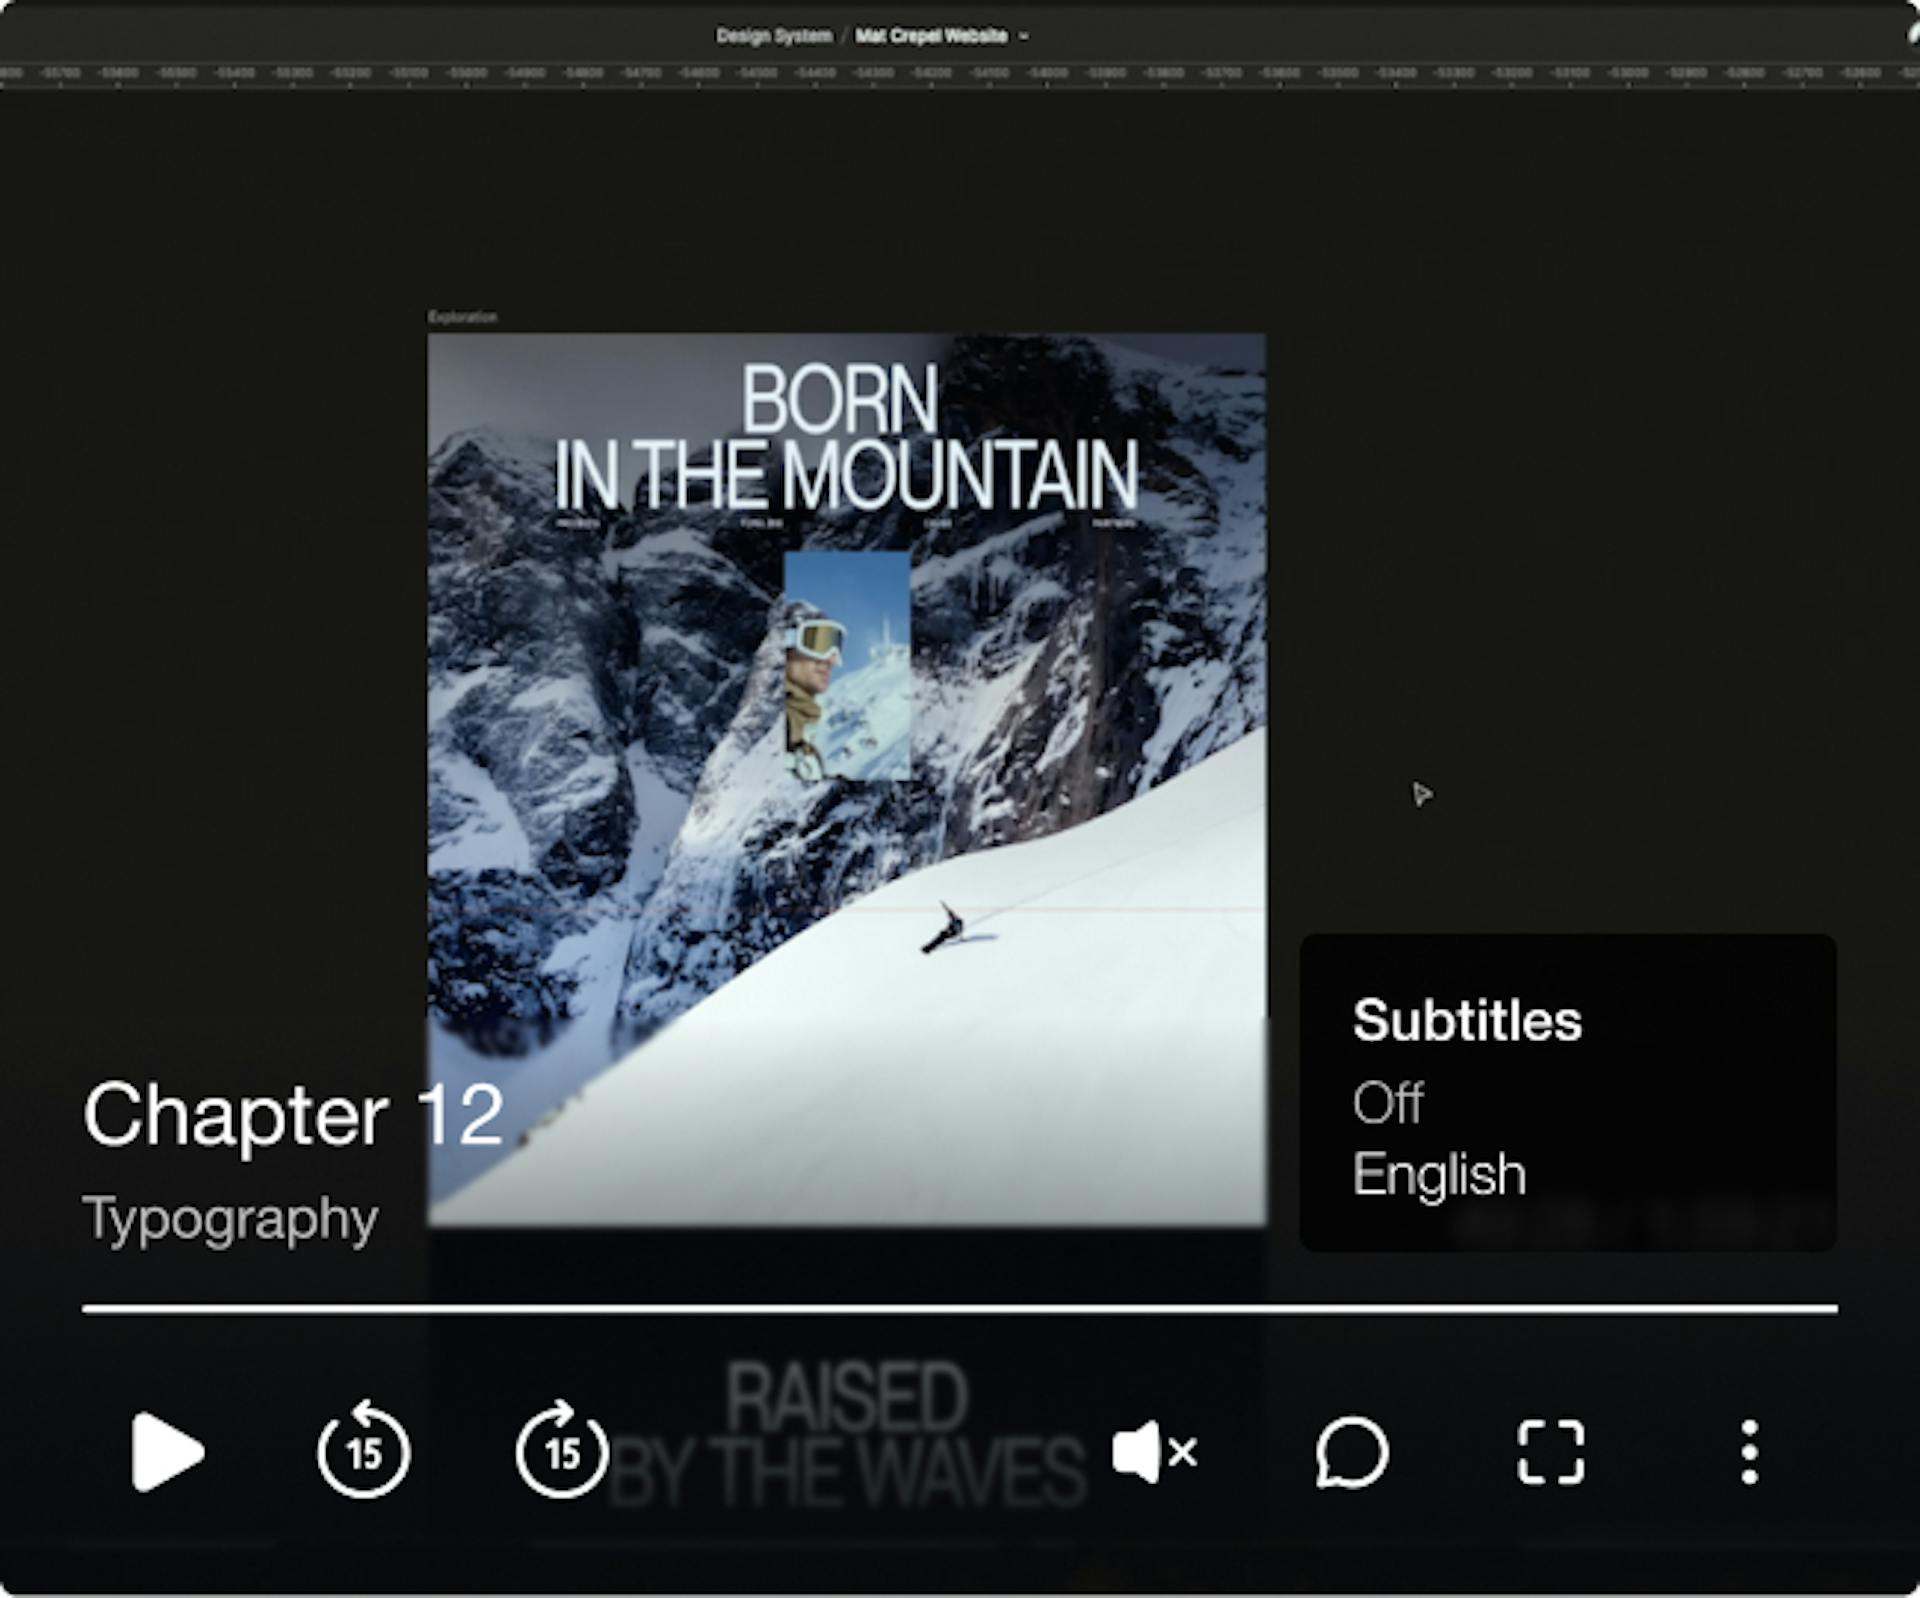Seek on the video progress bar

[960, 1308]
